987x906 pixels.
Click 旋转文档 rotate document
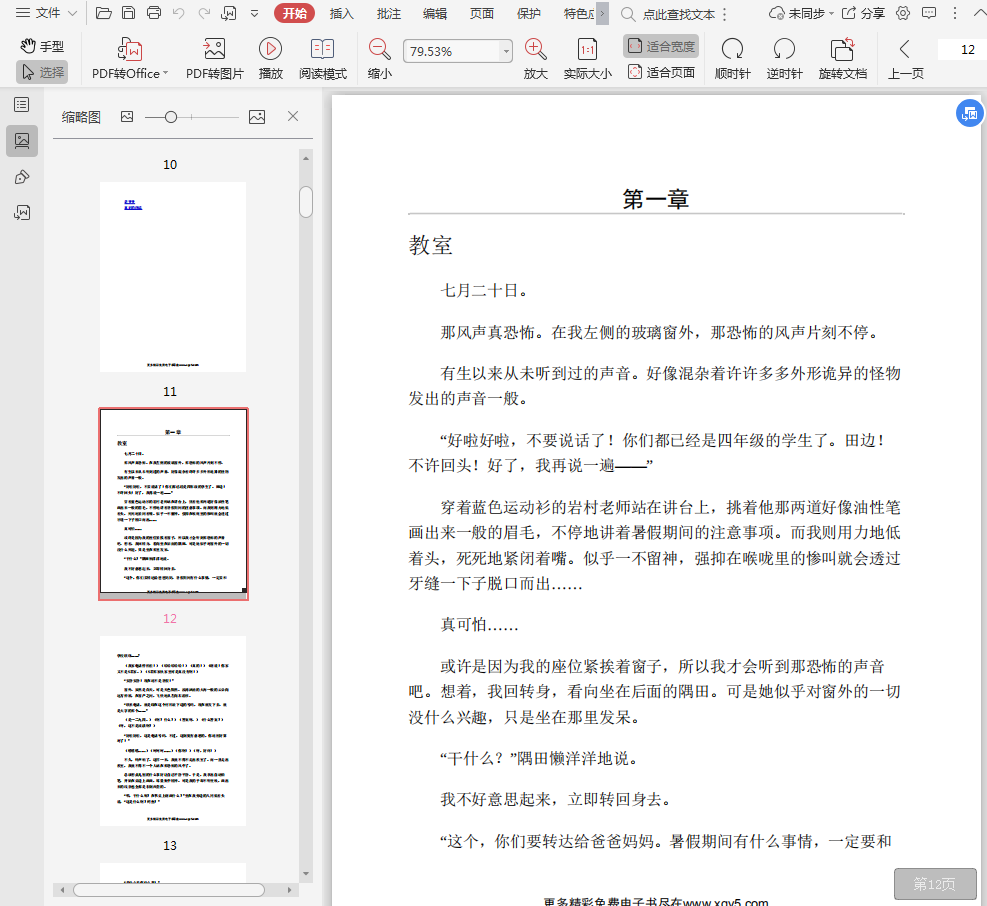click(843, 59)
